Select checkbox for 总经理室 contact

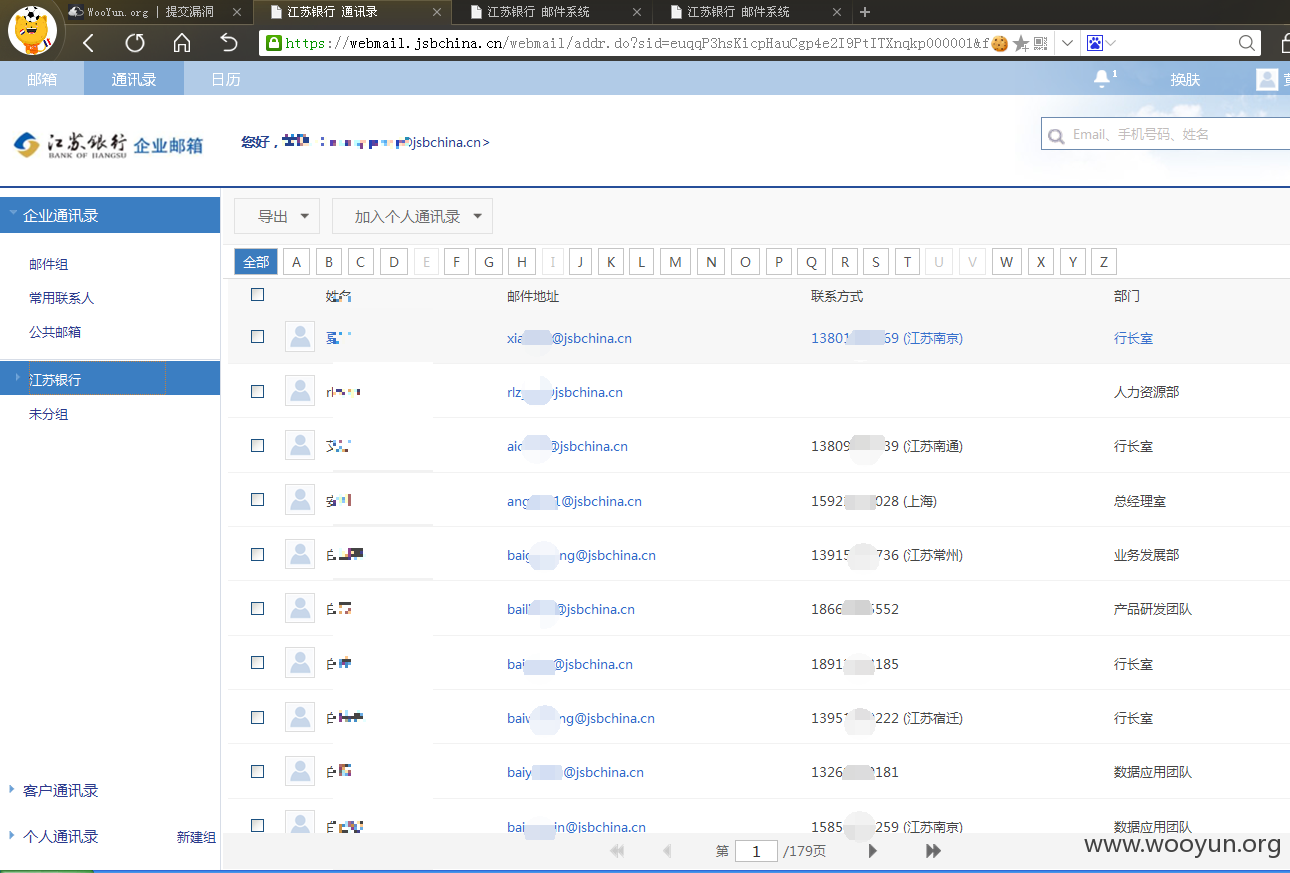[258, 499]
